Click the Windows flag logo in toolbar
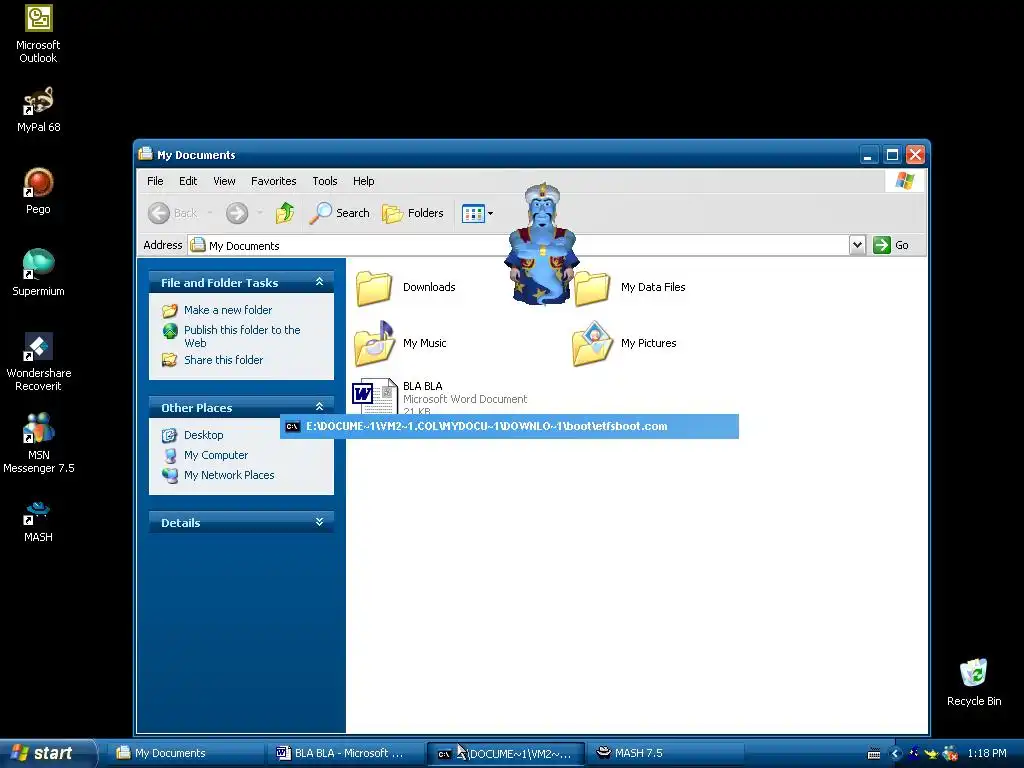 pos(905,181)
